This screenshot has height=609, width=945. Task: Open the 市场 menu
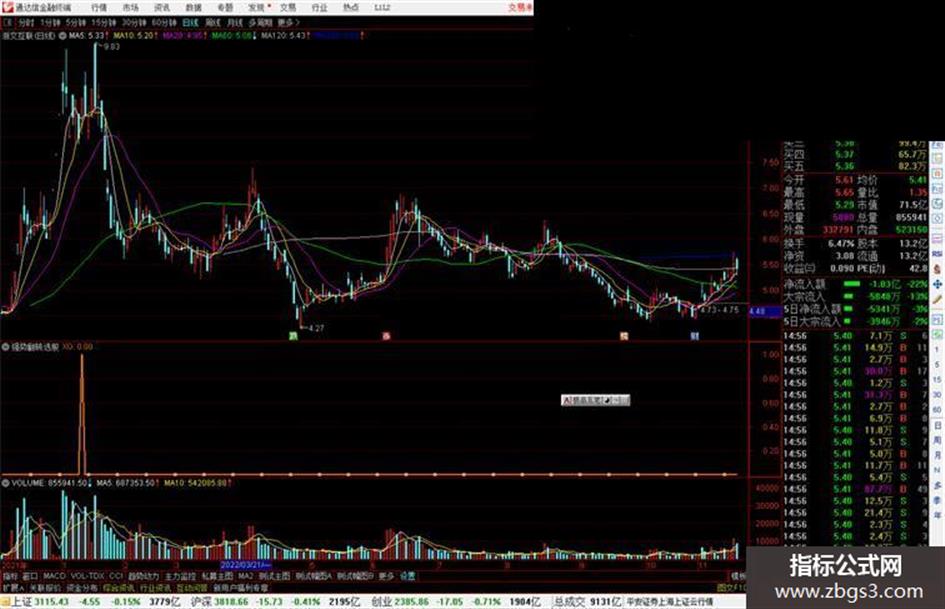pyautogui.click(x=130, y=7)
